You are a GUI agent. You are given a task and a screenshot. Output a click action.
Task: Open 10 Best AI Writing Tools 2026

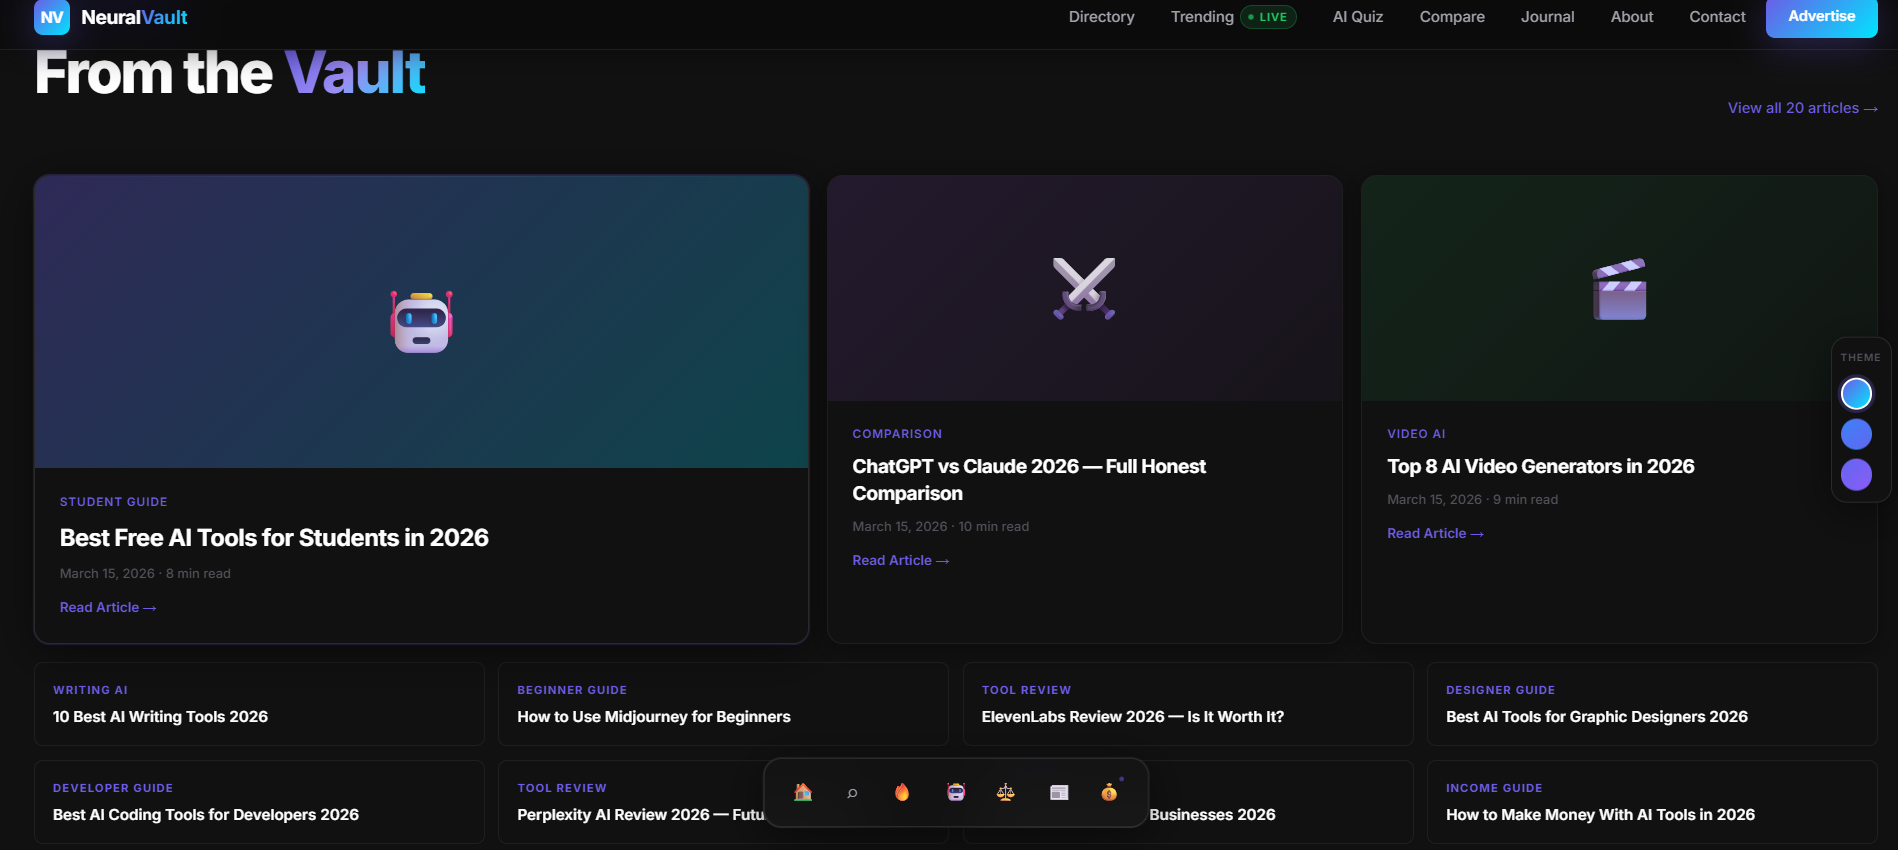click(x=160, y=716)
